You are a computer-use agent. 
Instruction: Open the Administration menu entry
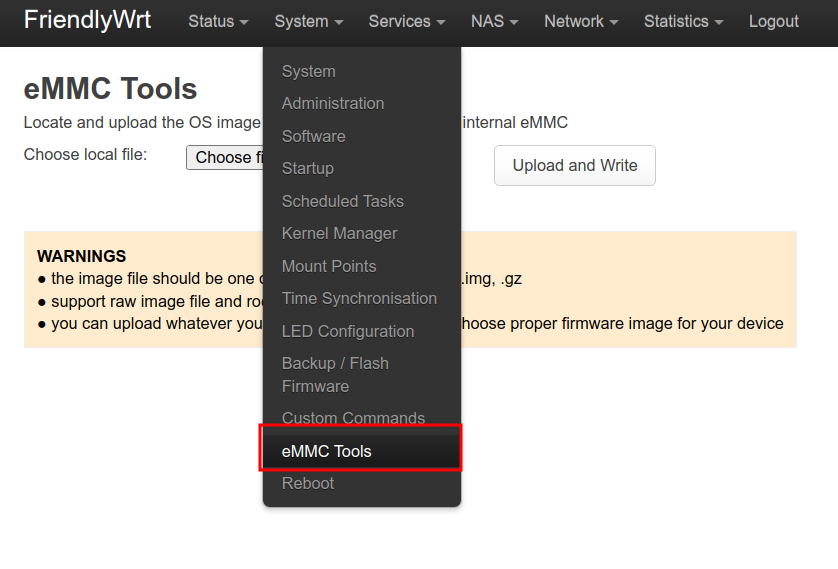tap(333, 103)
